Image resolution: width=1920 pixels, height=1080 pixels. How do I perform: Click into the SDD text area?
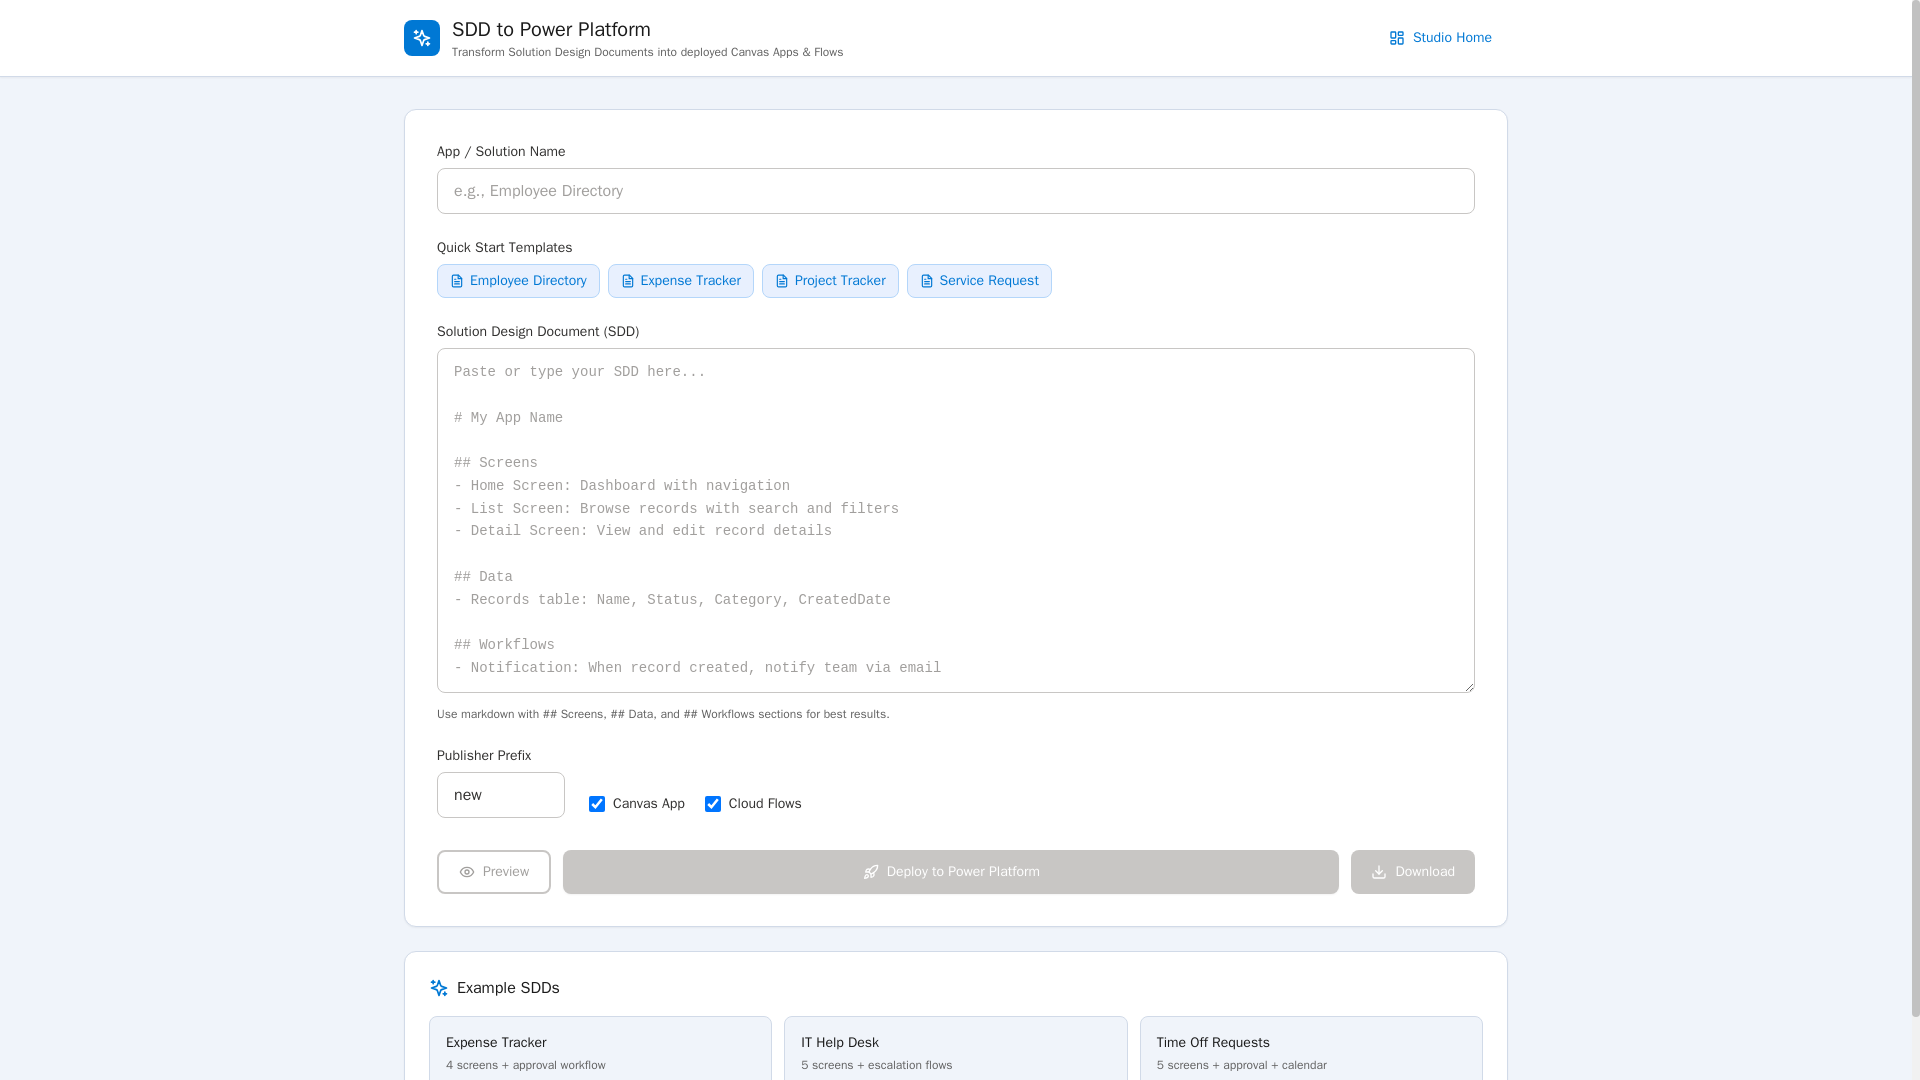coord(956,520)
